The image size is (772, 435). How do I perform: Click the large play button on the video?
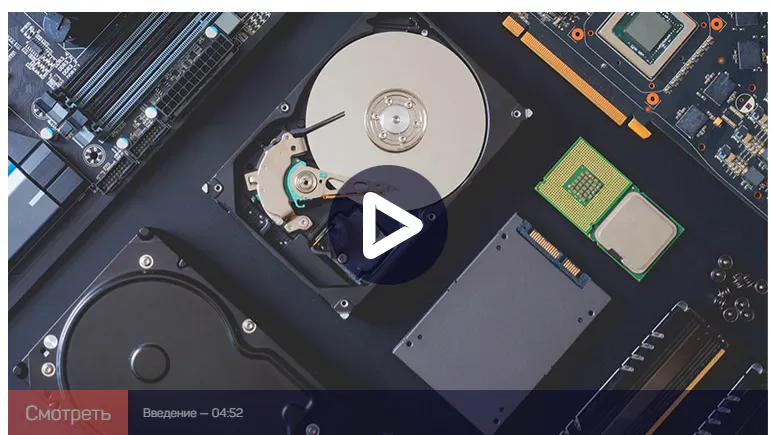[x=387, y=225]
